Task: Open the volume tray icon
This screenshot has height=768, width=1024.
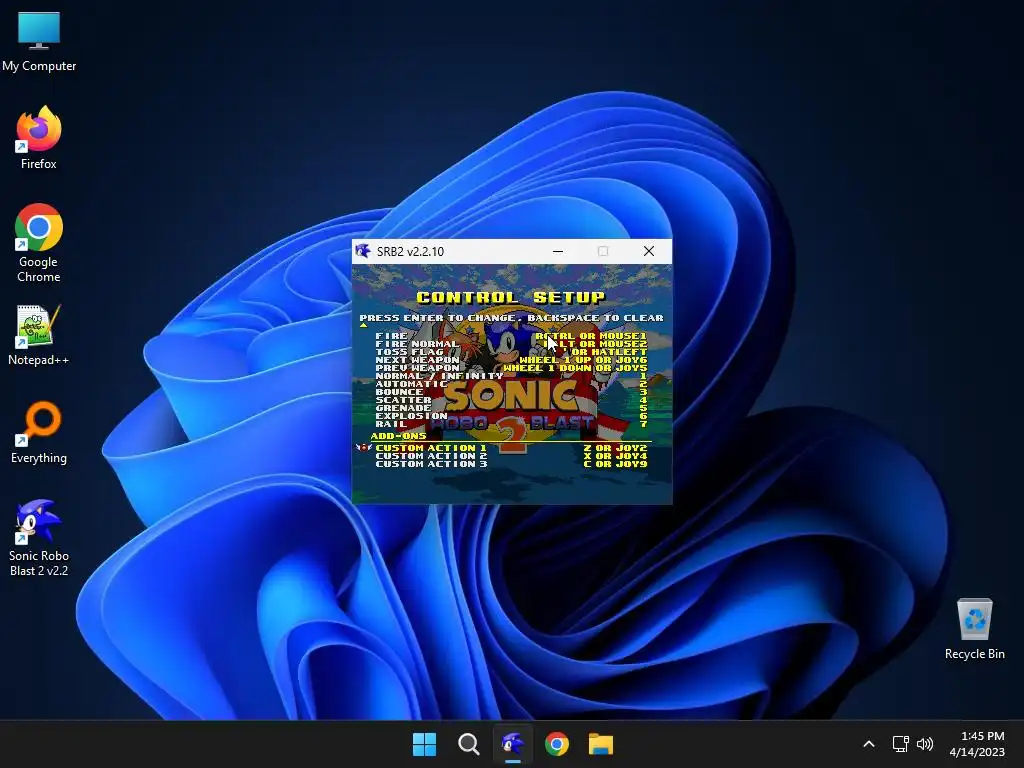Action: coord(925,744)
